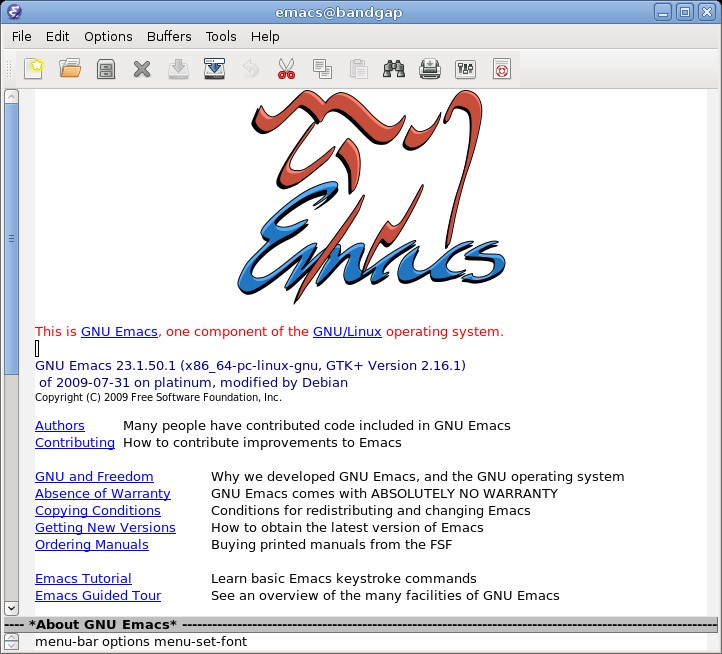Click the vertical scrollbar down arrow
This screenshot has height=654, width=722.
click(12, 608)
